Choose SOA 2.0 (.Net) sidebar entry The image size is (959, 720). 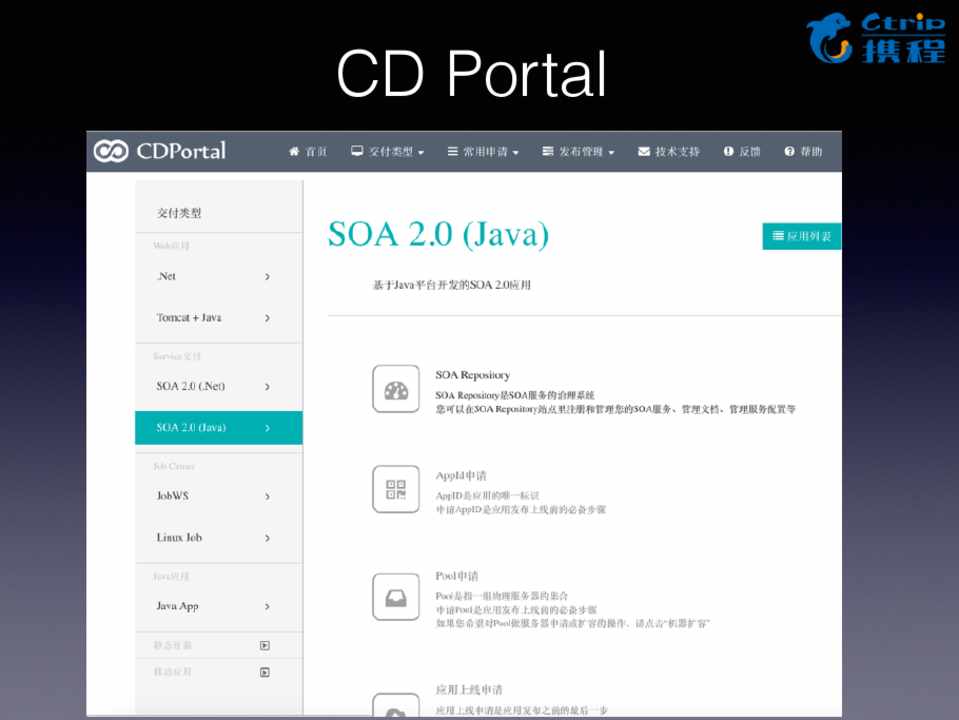(x=213, y=386)
